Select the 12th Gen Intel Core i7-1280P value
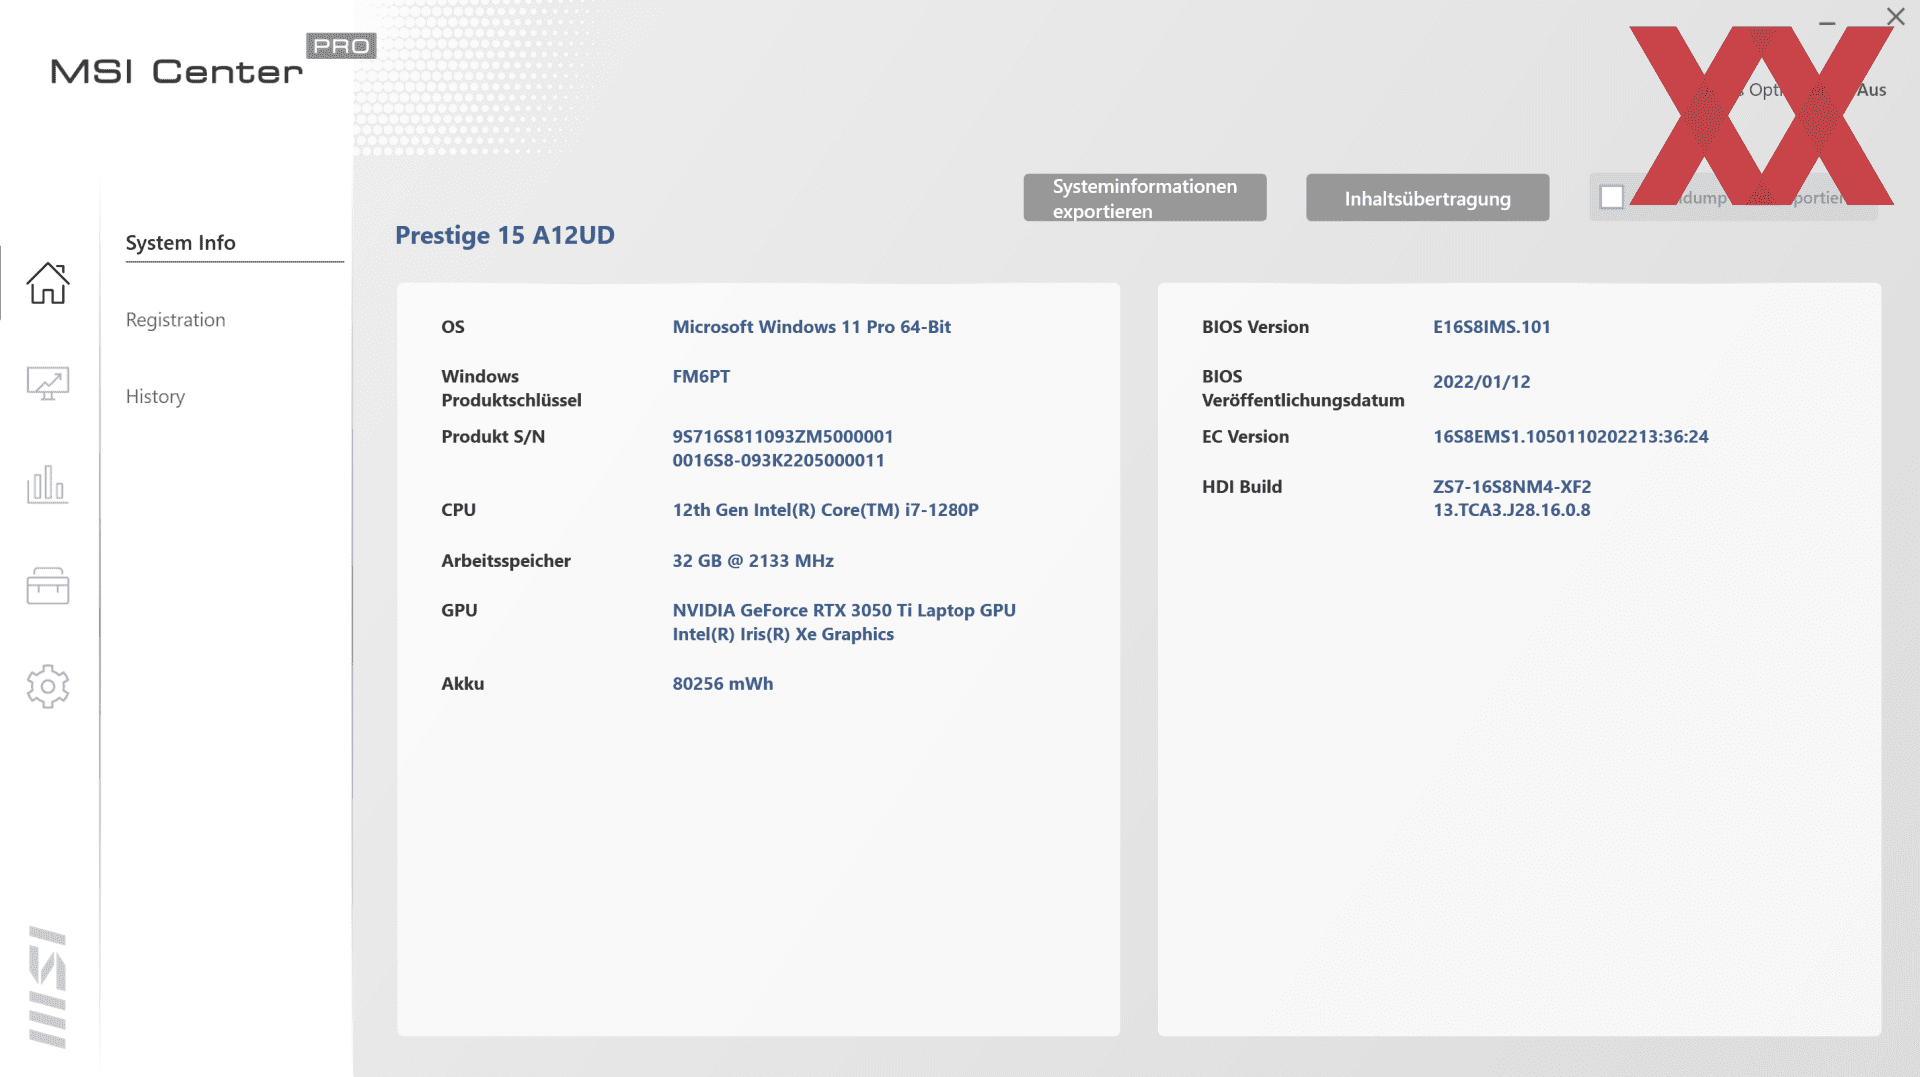Image resolution: width=1920 pixels, height=1077 pixels. click(x=825, y=510)
